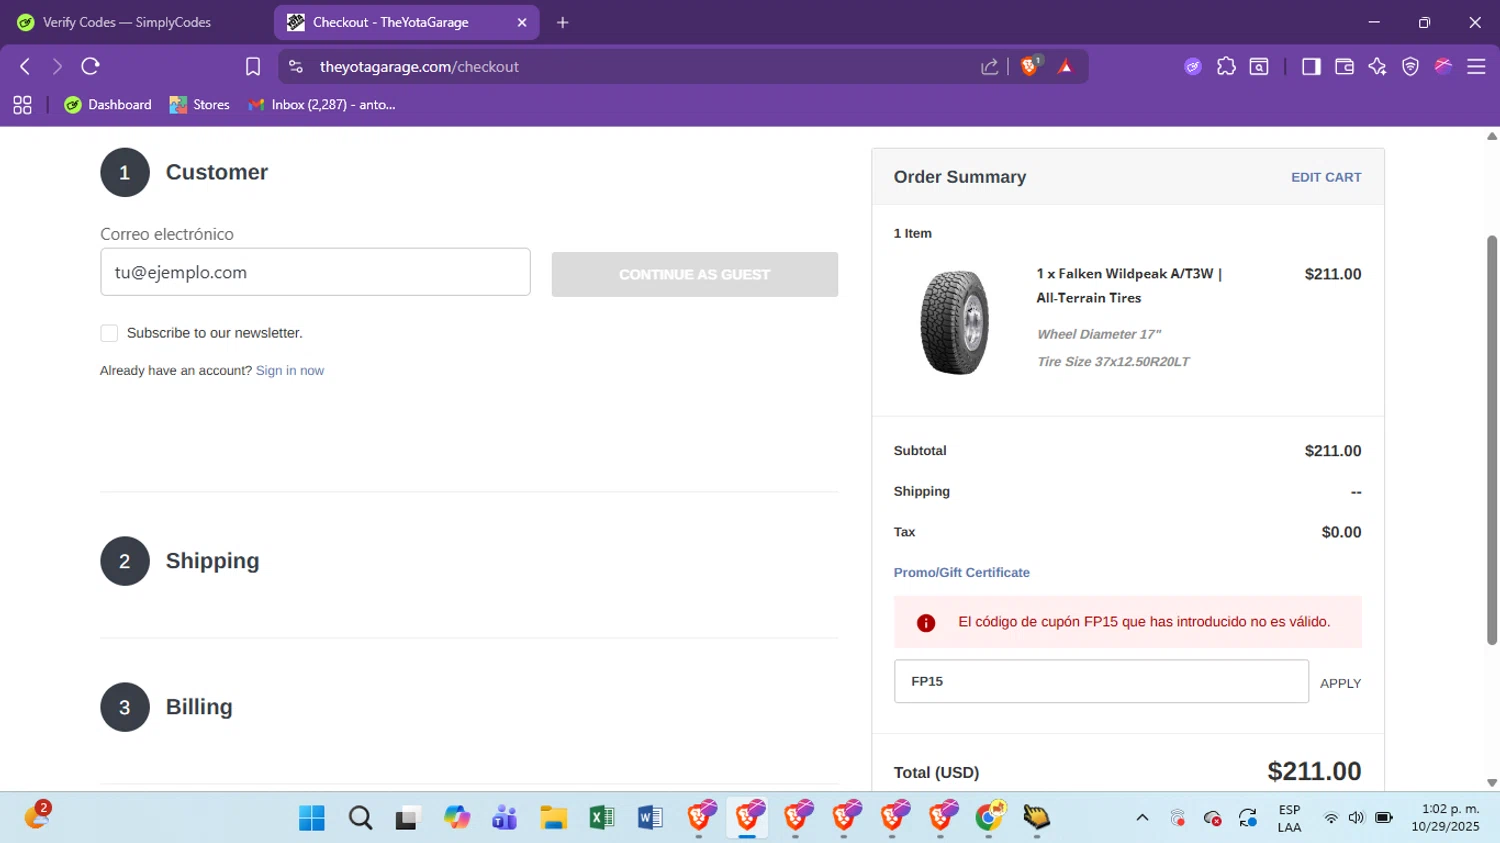The width and height of the screenshot is (1500, 843).
Task: Toggle the Promo/Gift Certificate link
Action: [x=962, y=572]
